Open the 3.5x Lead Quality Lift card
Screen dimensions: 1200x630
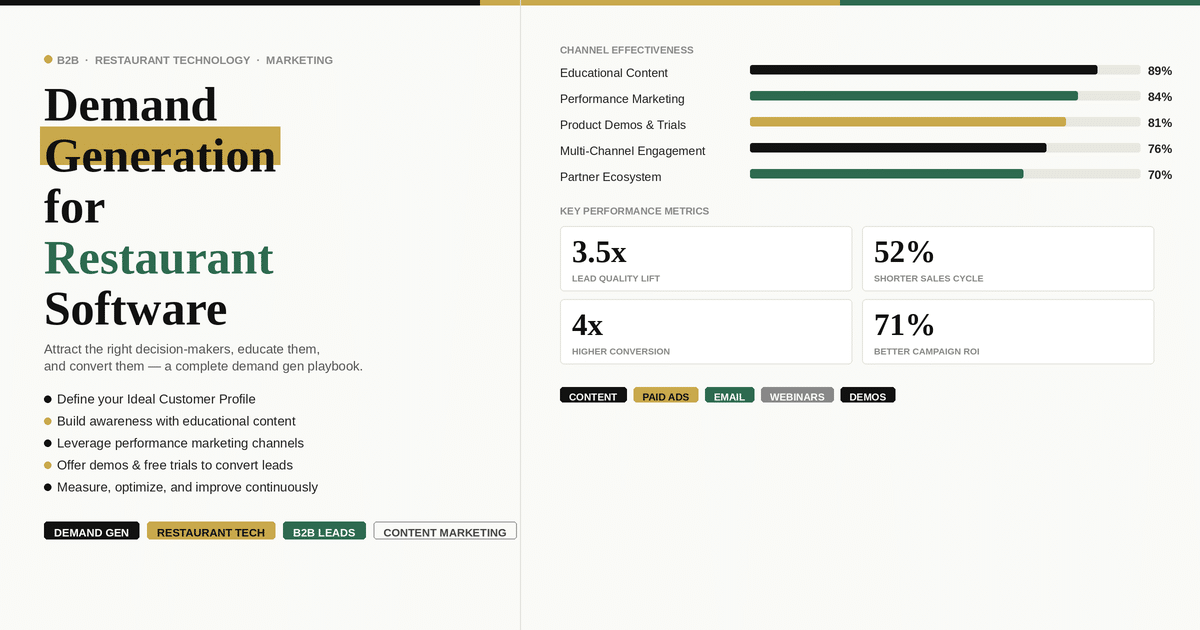point(706,259)
